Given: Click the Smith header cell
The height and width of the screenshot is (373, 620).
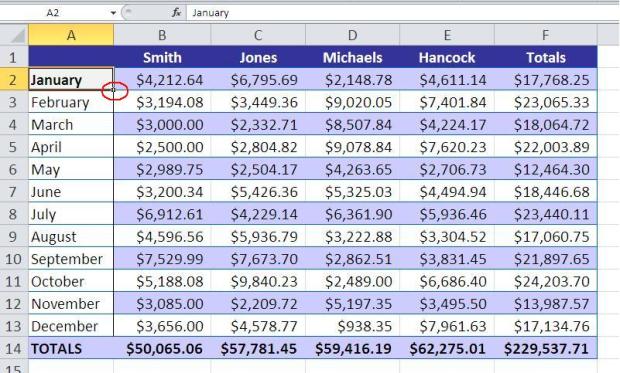Looking at the screenshot, I should click(163, 57).
